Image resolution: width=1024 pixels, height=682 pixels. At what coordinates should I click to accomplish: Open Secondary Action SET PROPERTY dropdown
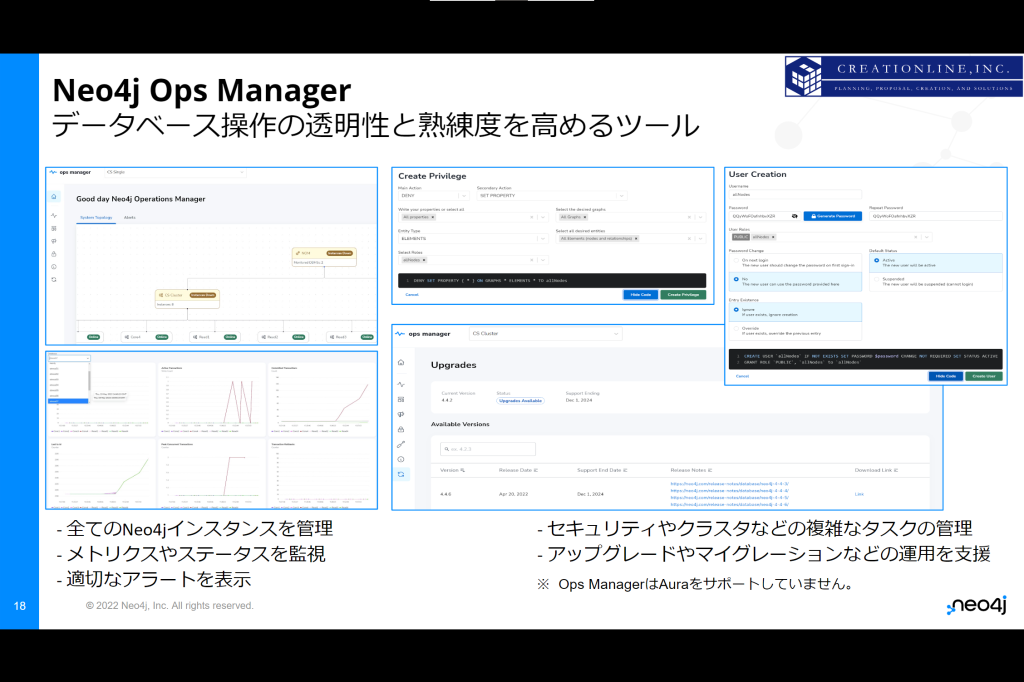(x=552, y=195)
